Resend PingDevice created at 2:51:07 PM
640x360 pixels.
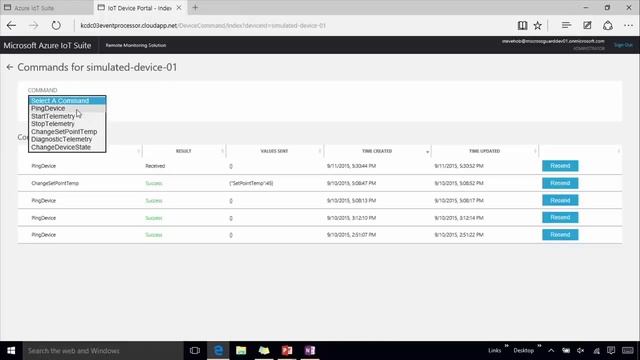pos(560,235)
